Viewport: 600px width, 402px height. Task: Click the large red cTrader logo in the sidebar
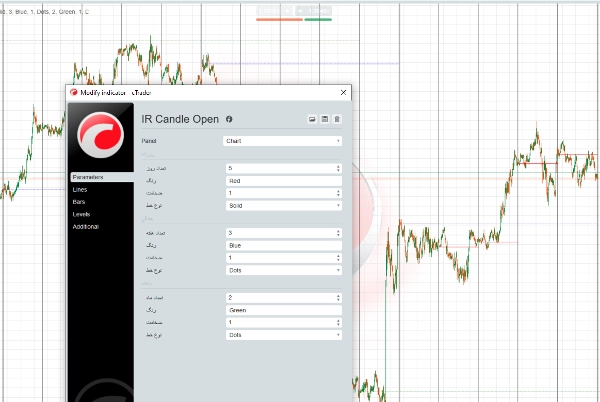(101, 135)
